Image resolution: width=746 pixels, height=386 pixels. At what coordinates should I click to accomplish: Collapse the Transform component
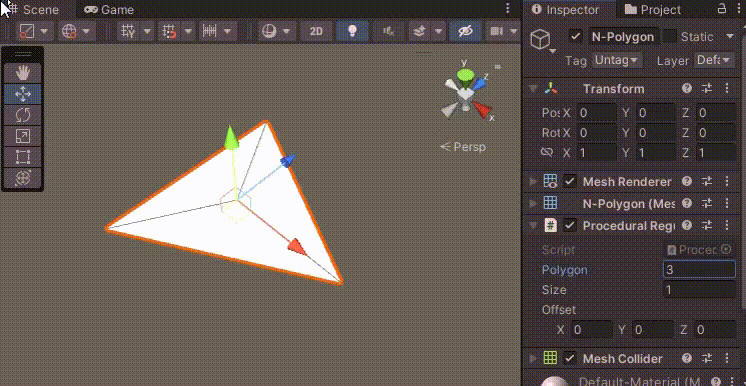(533, 89)
